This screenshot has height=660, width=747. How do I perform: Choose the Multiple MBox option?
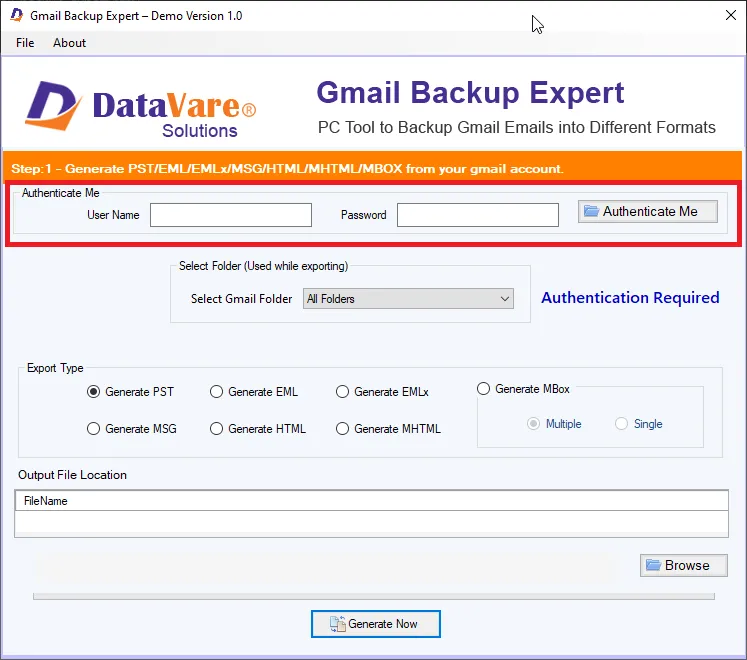click(x=555, y=424)
